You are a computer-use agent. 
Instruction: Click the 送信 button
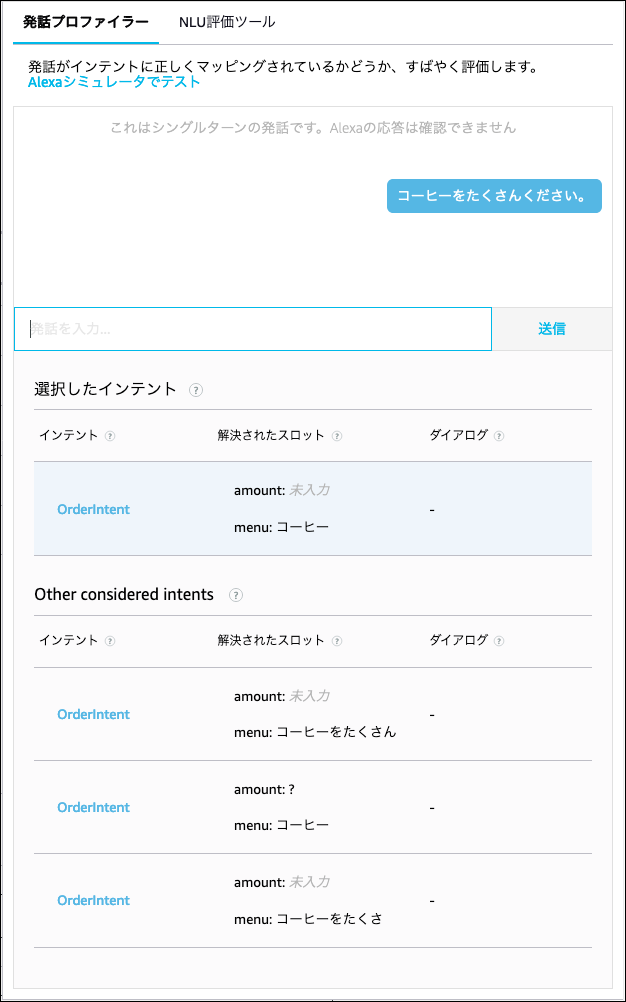[x=554, y=328]
